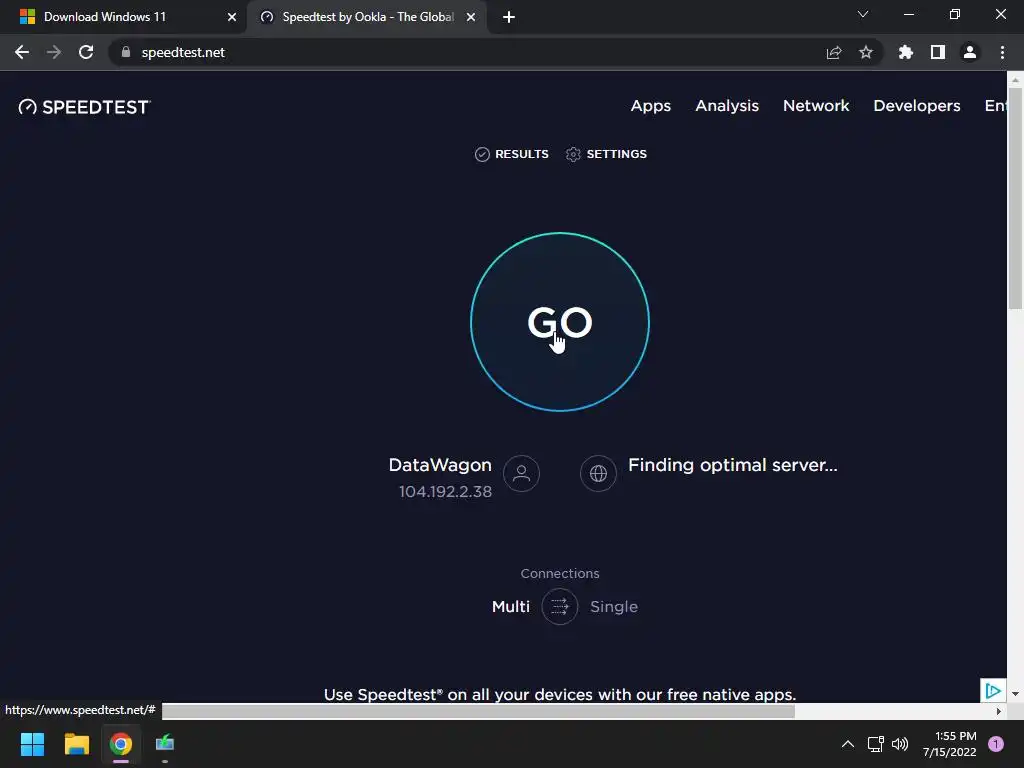Go back to the previous page
The height and width of the screenshot is (768, 1024).
22,52
